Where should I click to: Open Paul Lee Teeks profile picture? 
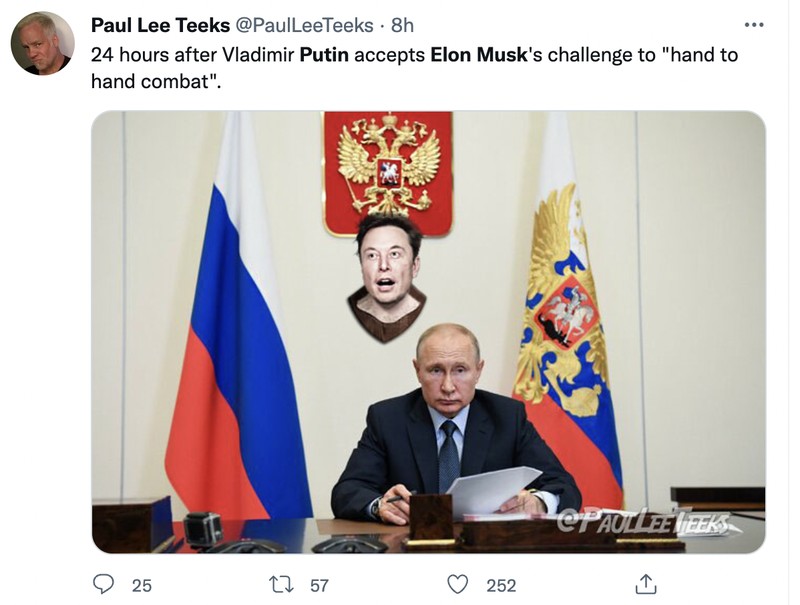[44, 33]
